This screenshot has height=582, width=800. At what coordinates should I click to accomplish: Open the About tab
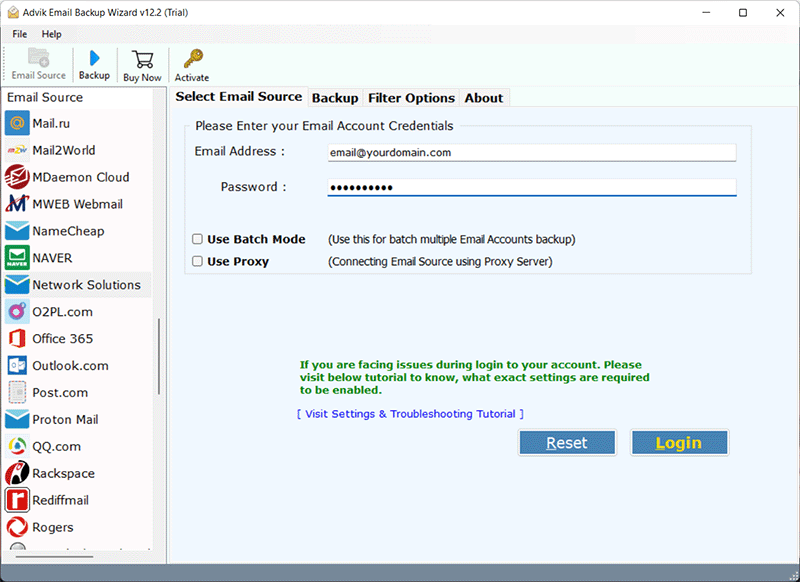coord(484,98)
